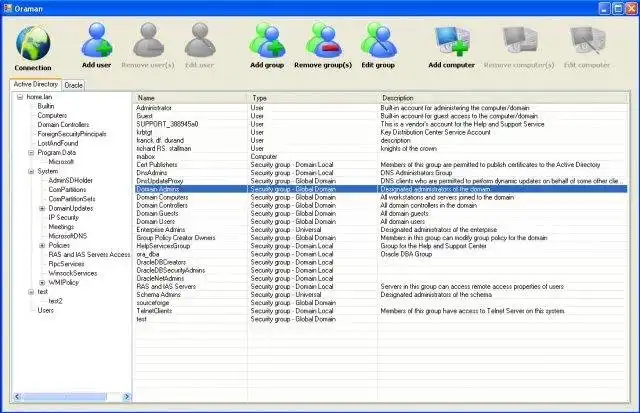Select the Domain Users row
This screenshot has height=413, width=640.
pyautogui.click(x=381, y=222)
